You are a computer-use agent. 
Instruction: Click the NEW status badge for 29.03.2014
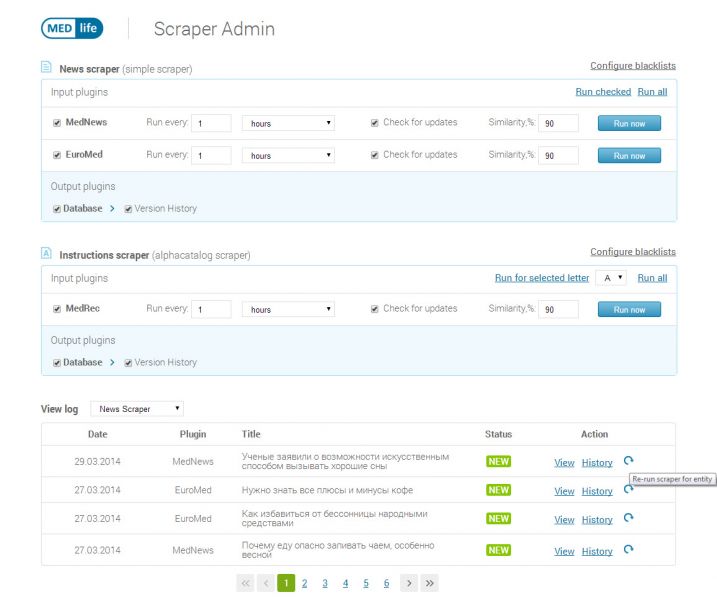point(498,461)
